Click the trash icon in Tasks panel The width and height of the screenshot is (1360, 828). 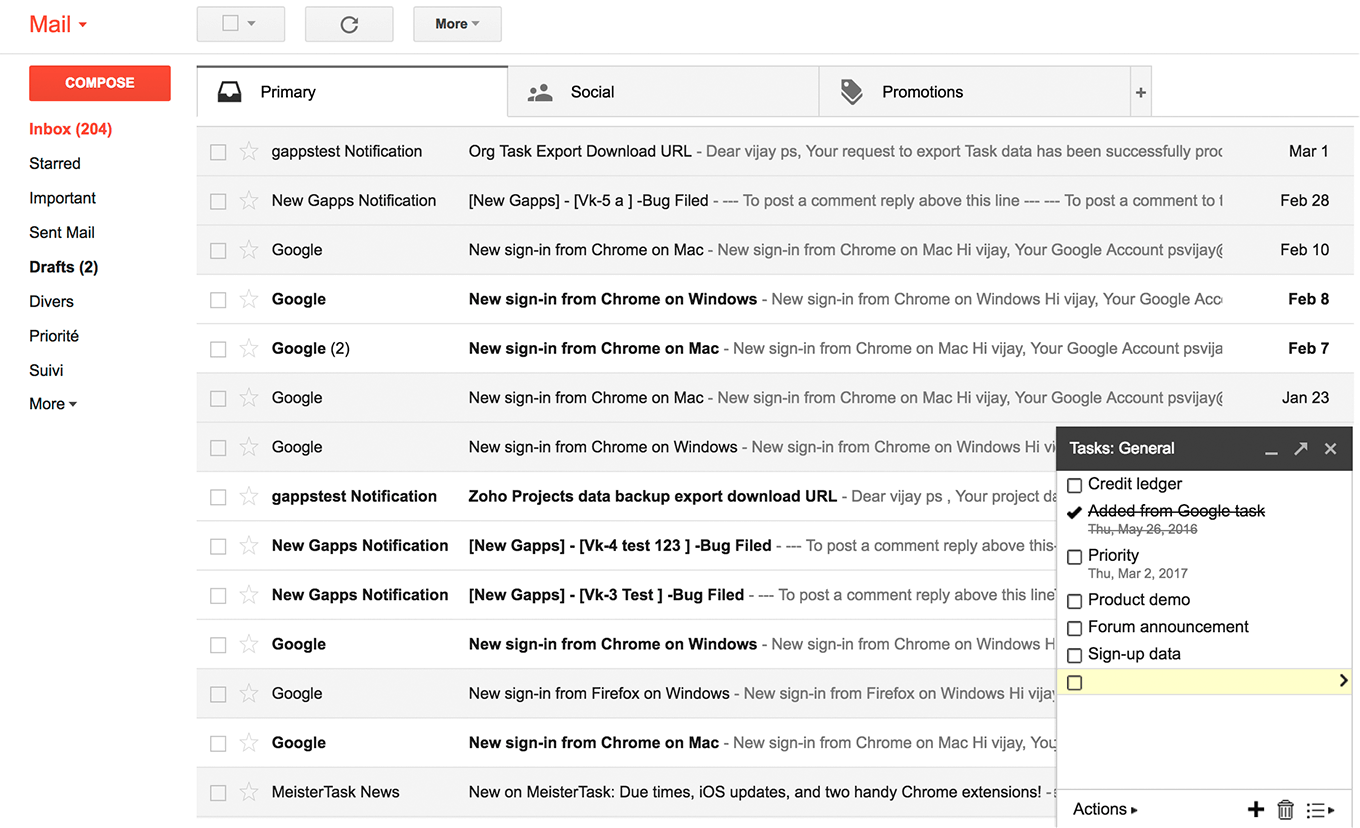click(x=1286, y=809)
